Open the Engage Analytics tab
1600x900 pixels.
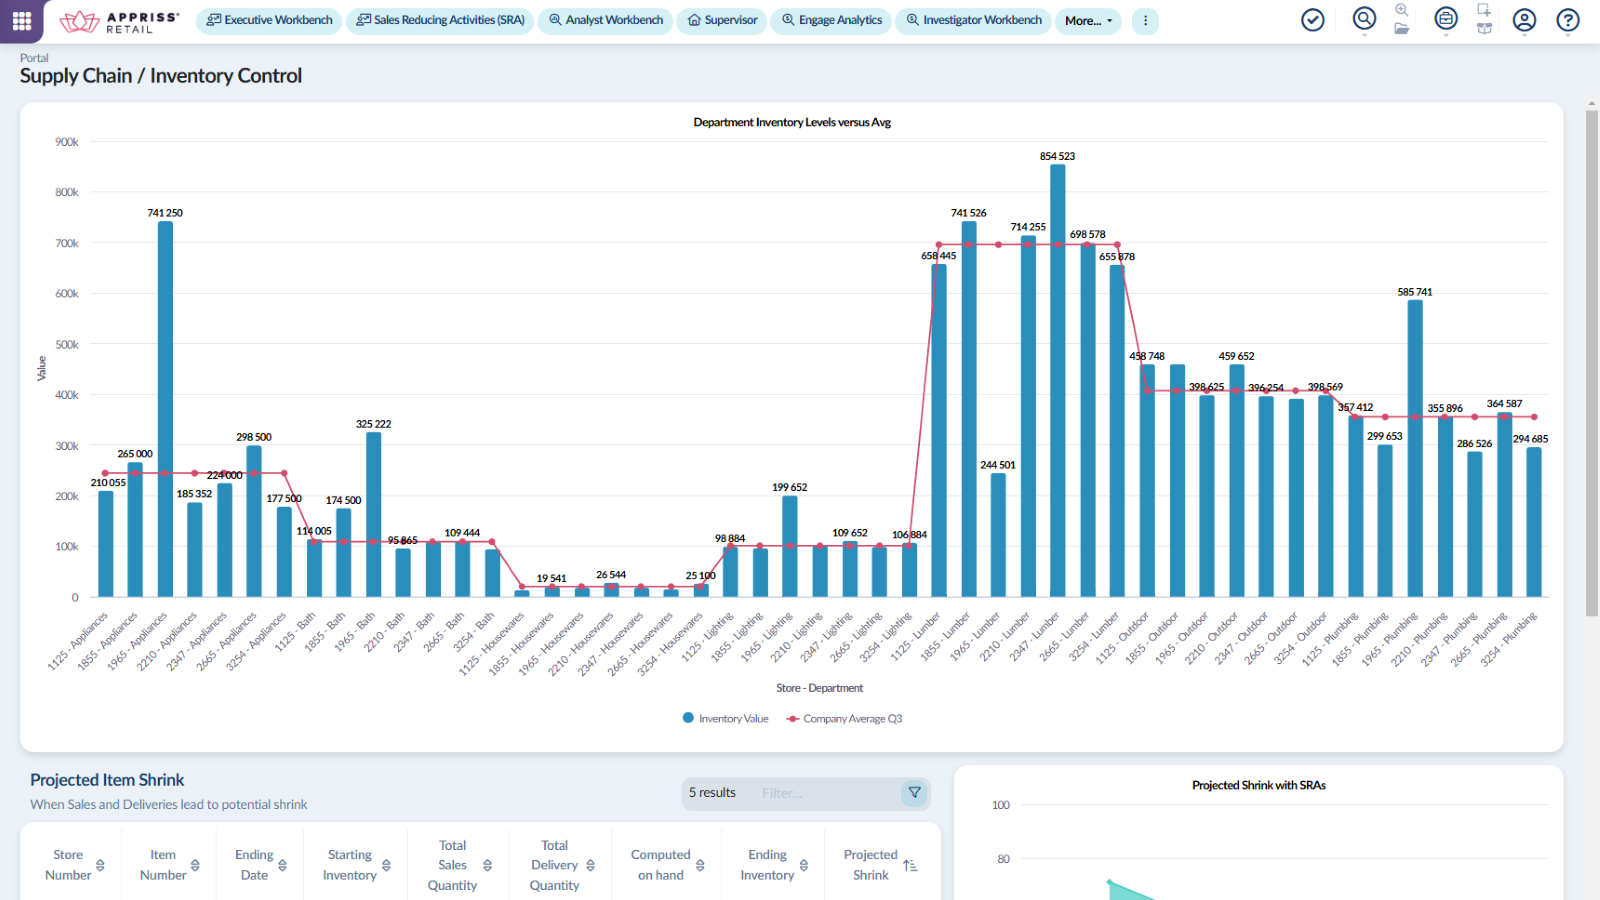pyautogui.click(x=832, y=20)
